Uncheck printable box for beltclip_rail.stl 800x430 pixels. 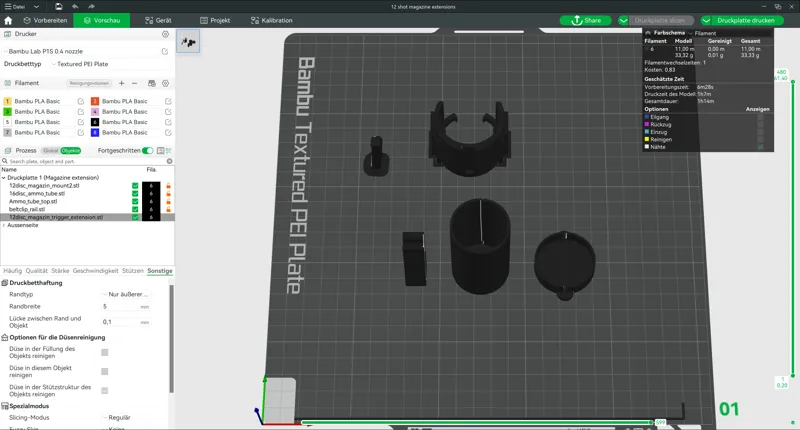coord(135,209)
